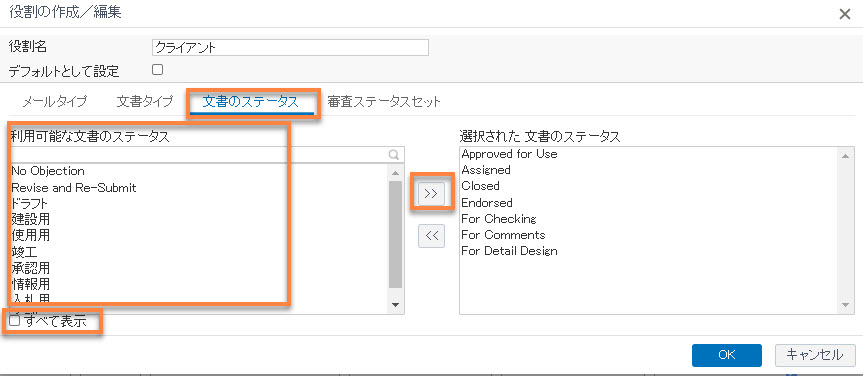Switch to the メールタイプ tab
The image size is (863, 376).
[x=54, y=102]
